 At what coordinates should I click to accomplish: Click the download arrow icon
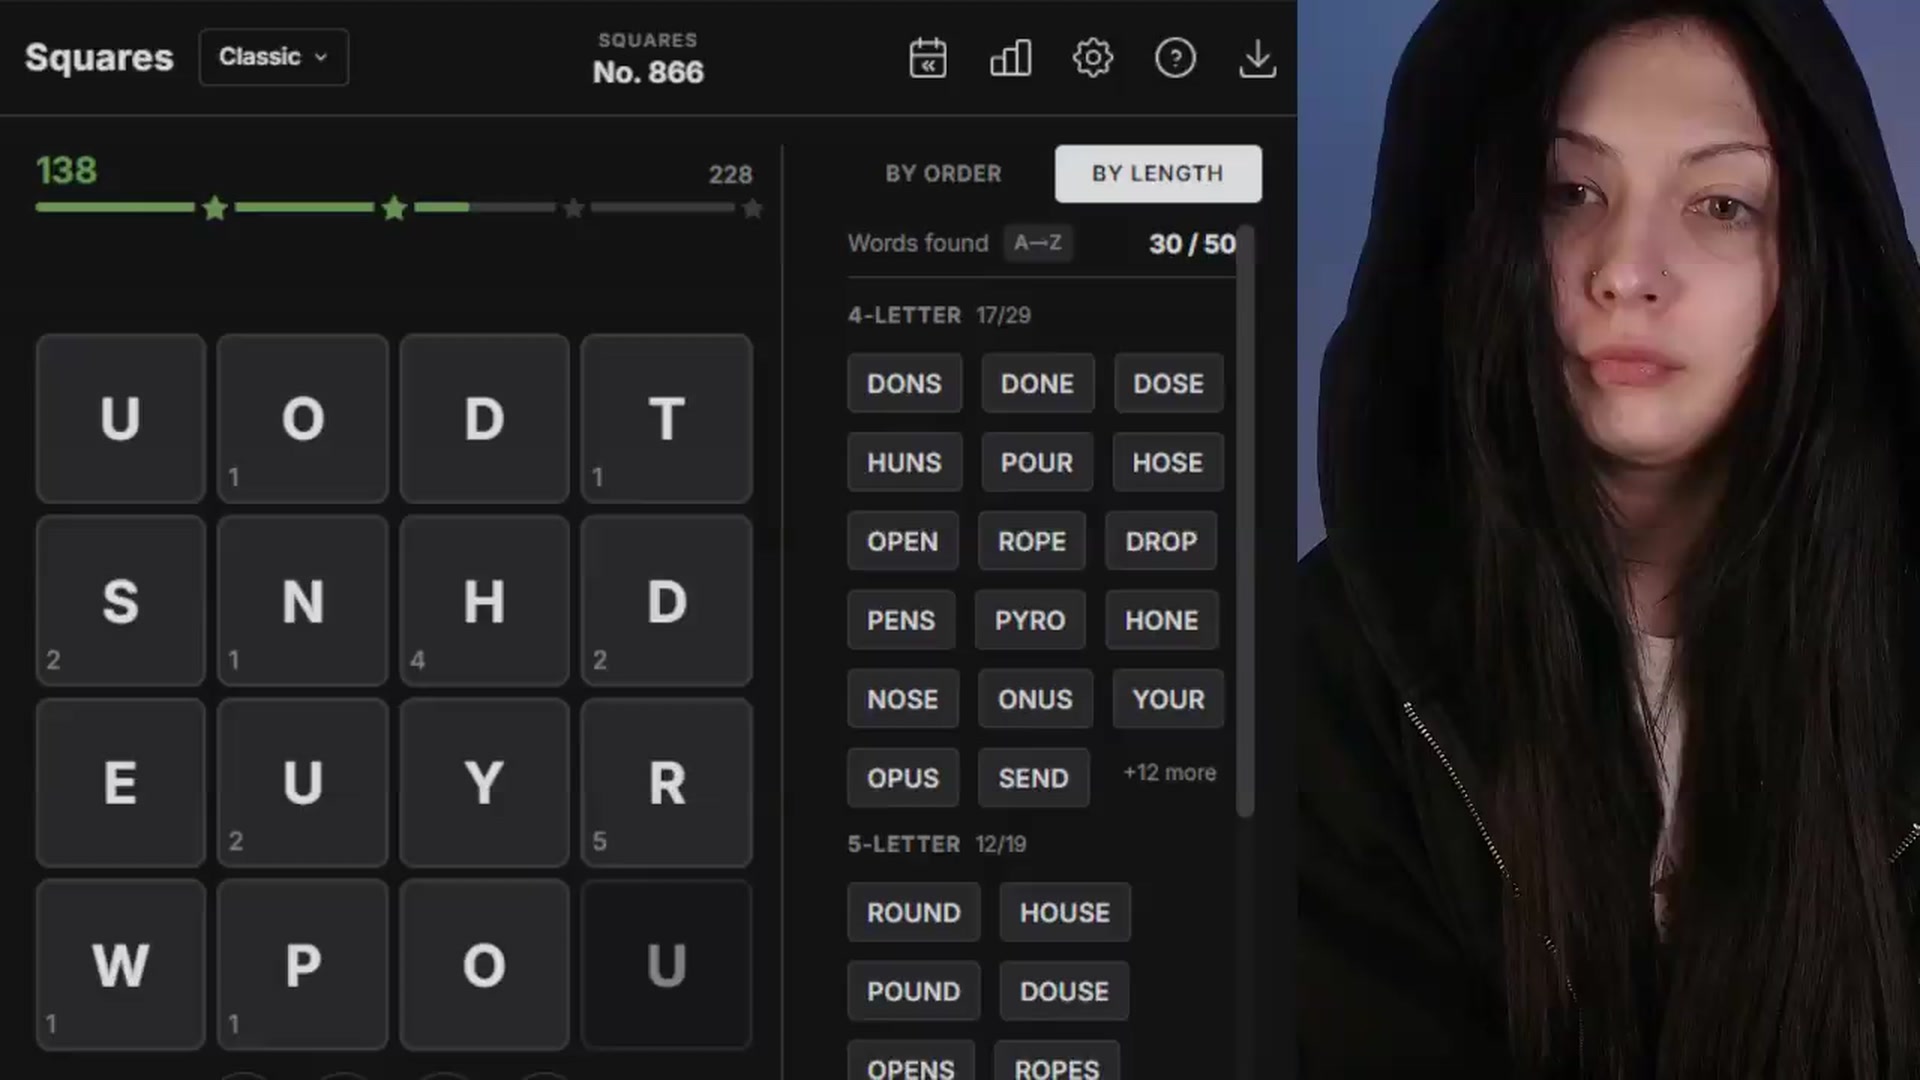click(1257, 58)
